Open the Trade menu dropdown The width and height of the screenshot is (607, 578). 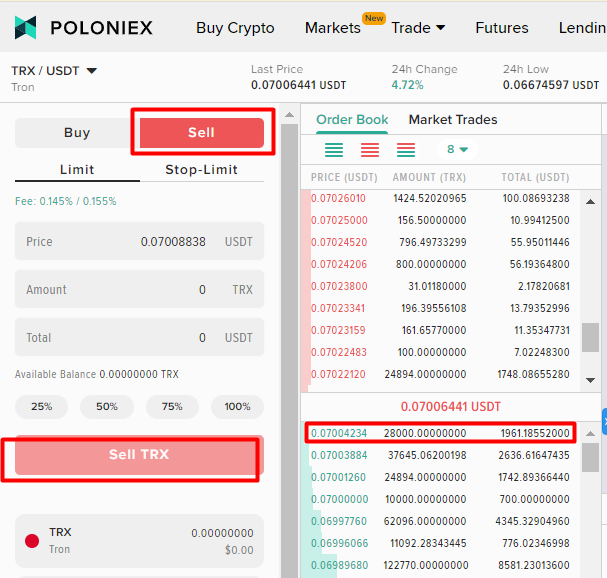click(x=418, y=28)
